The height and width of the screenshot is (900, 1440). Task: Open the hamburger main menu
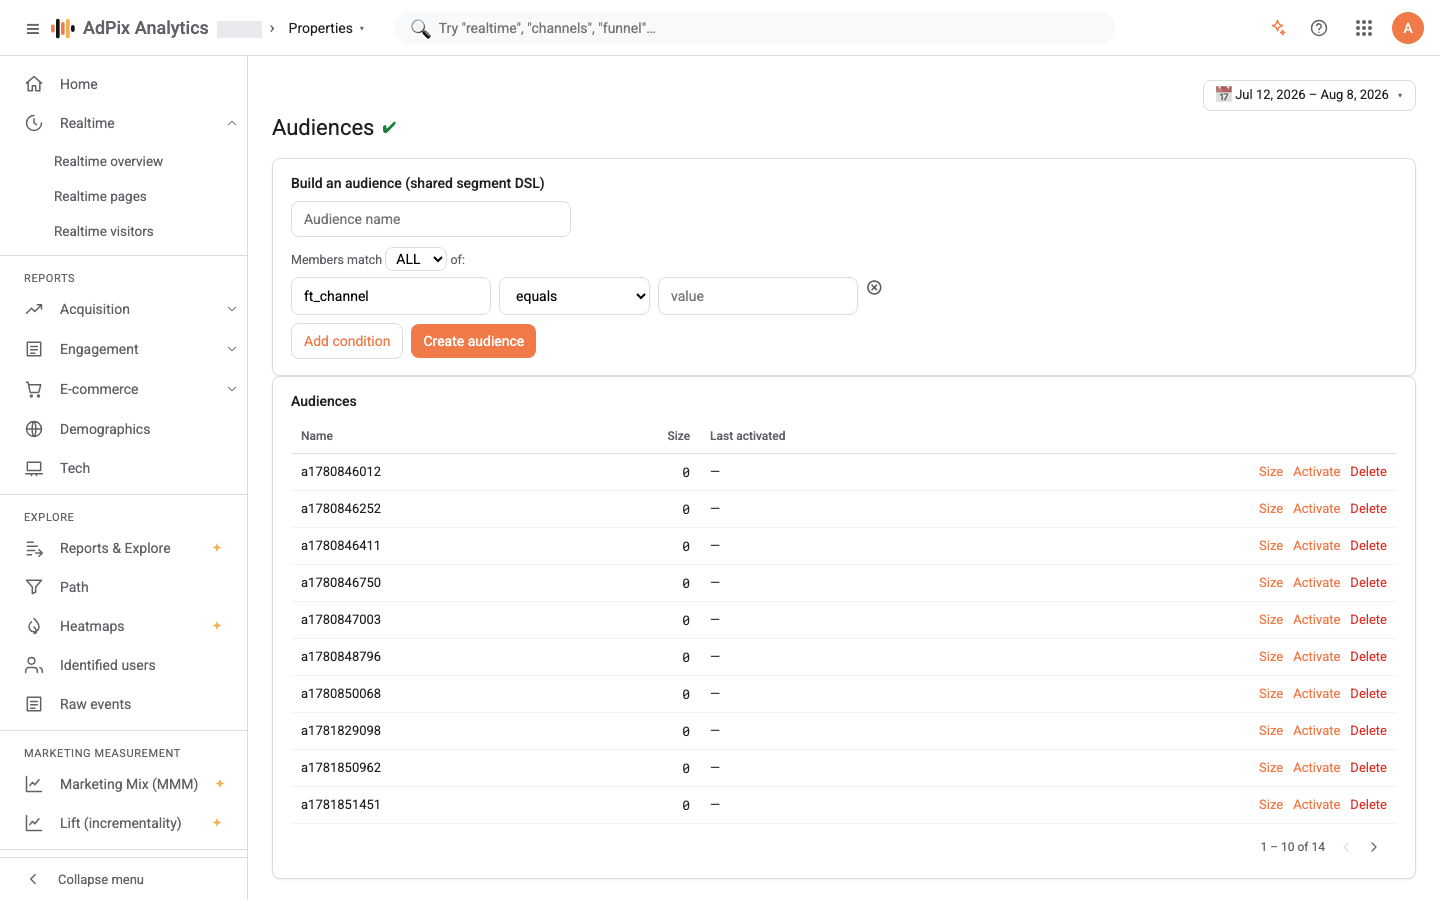tap(33, 29)
